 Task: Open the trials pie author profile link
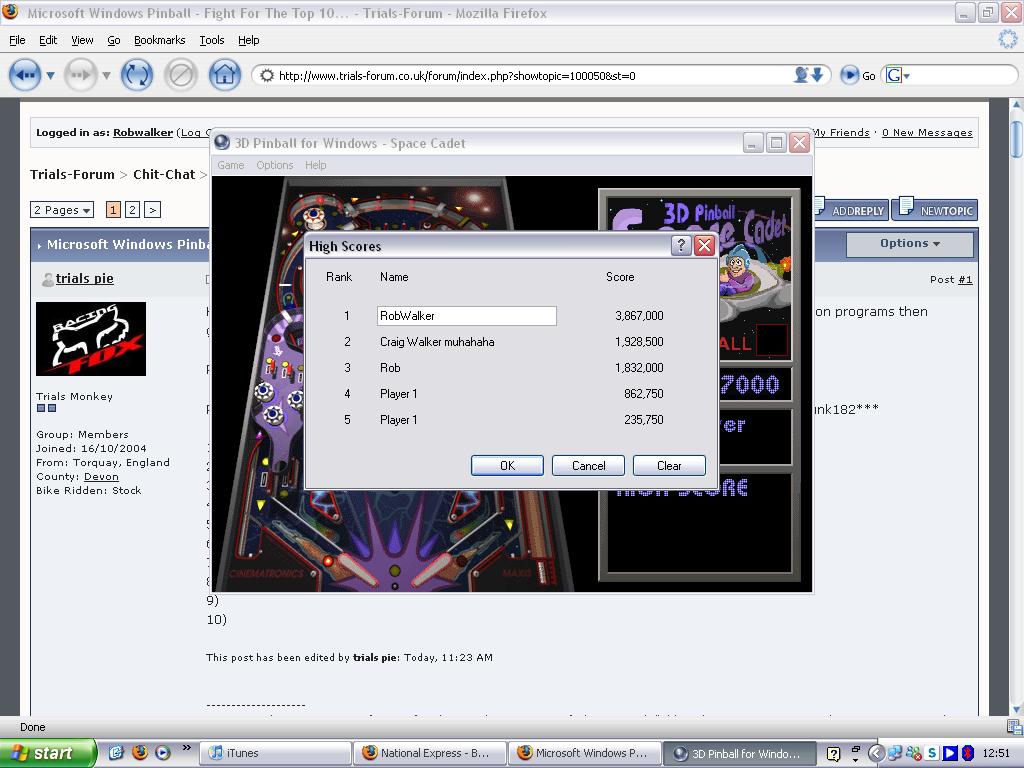click(85, 278)
